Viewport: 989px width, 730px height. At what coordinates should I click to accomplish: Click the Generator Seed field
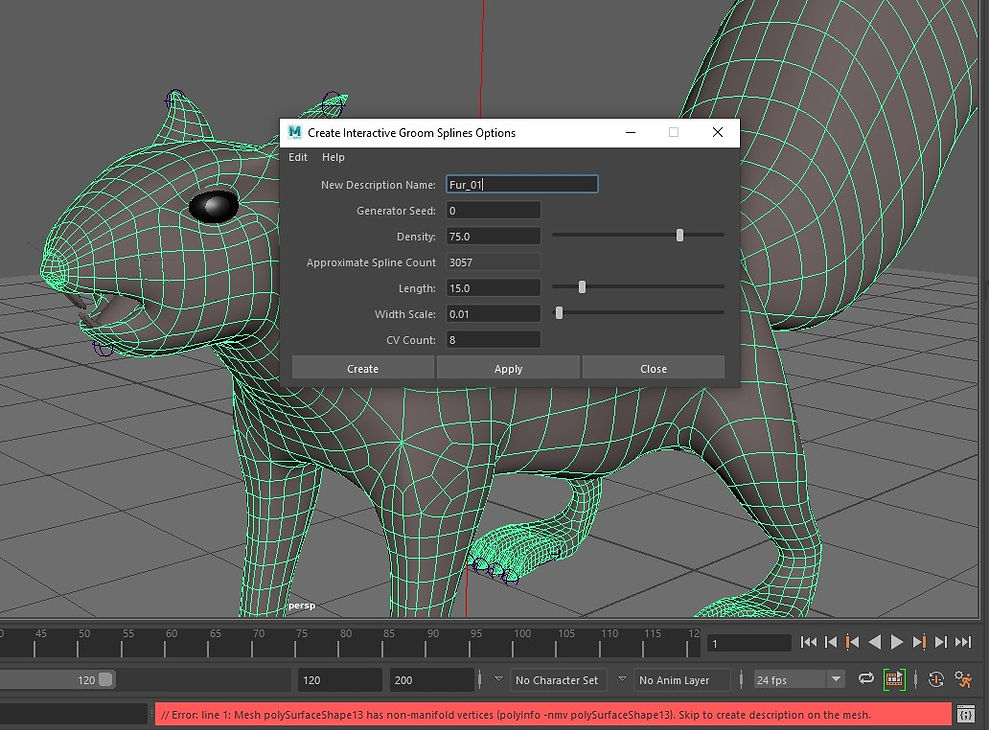(493, 211)
